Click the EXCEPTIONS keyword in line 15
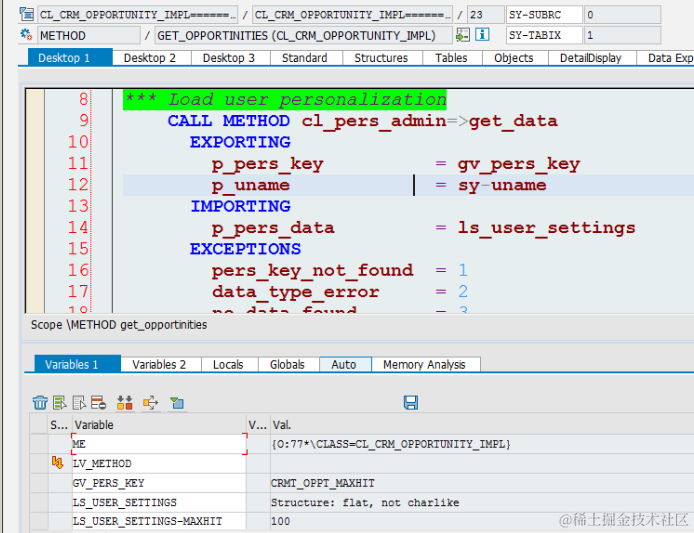The height and width of the screenshot is (533, 694). click(245, 249)
